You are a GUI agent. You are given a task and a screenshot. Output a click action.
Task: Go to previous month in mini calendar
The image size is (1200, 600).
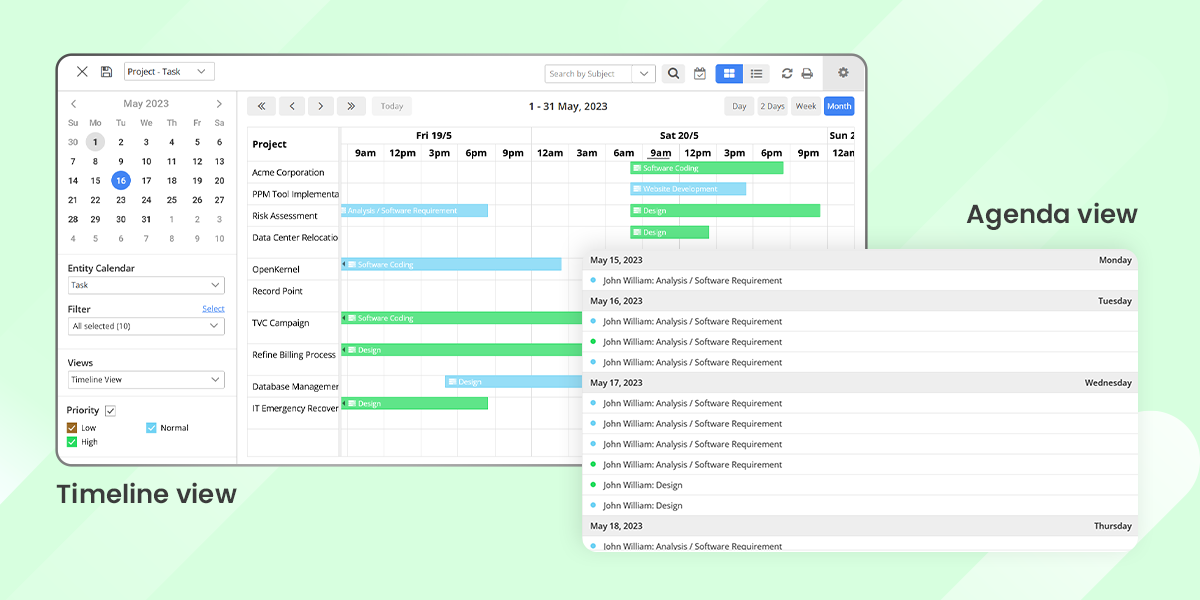pos(73,104)
